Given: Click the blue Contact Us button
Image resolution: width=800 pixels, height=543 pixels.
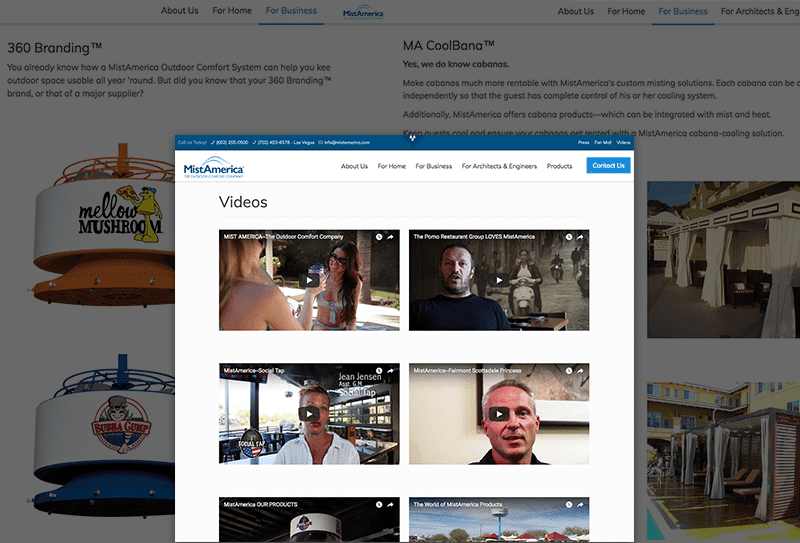Looking at the screenshot, I should 608,165.
